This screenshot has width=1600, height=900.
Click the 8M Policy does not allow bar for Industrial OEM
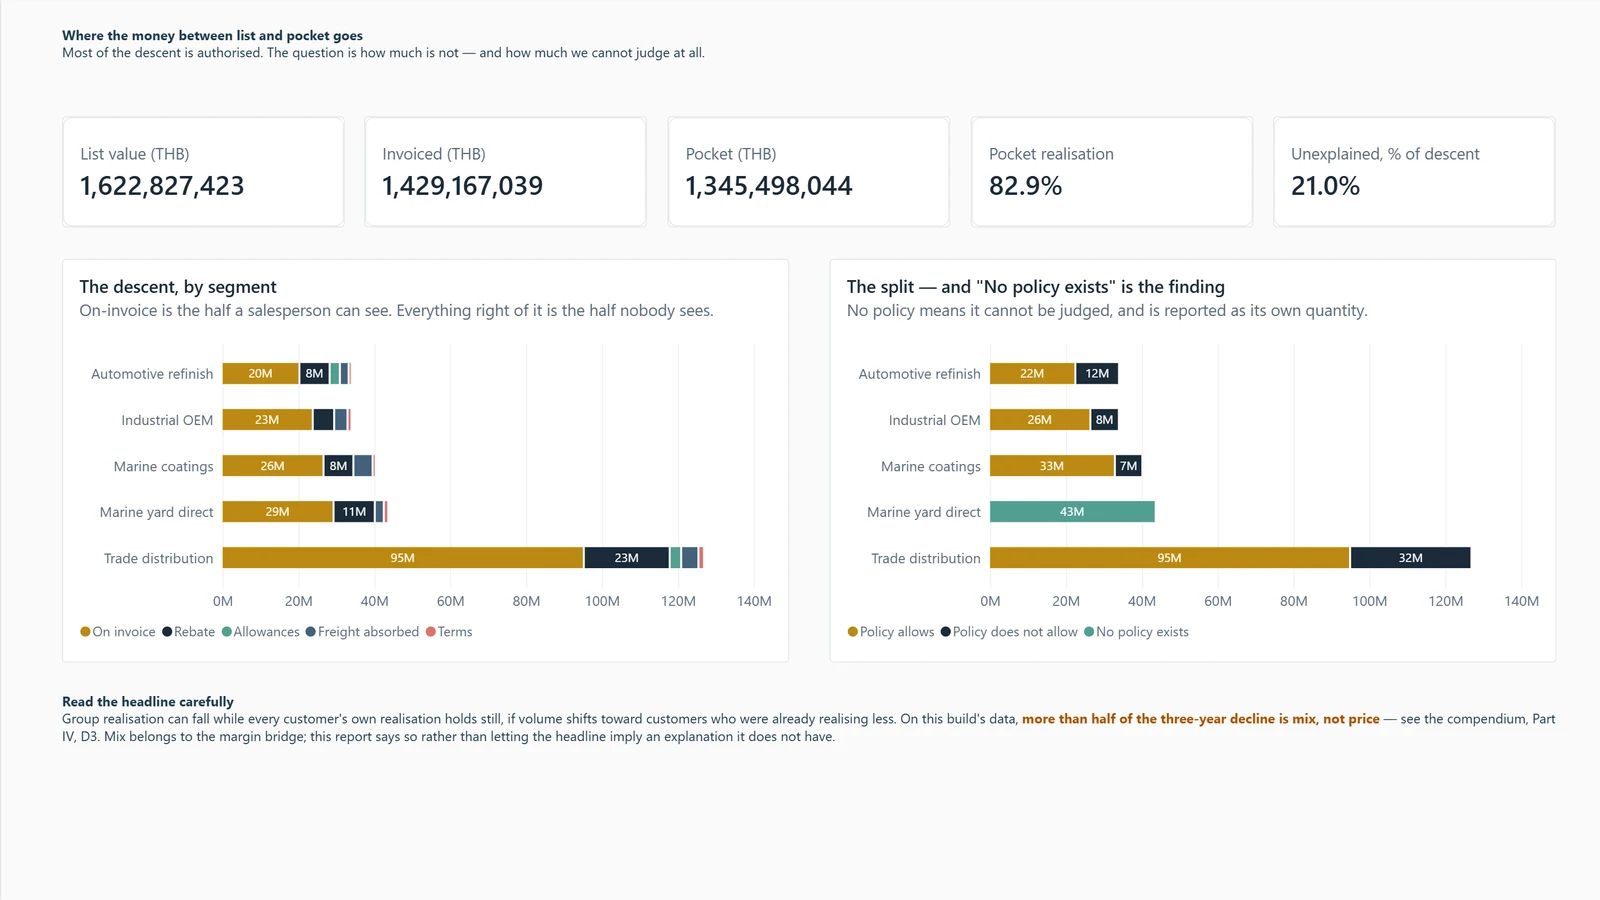pos(1105,420)
